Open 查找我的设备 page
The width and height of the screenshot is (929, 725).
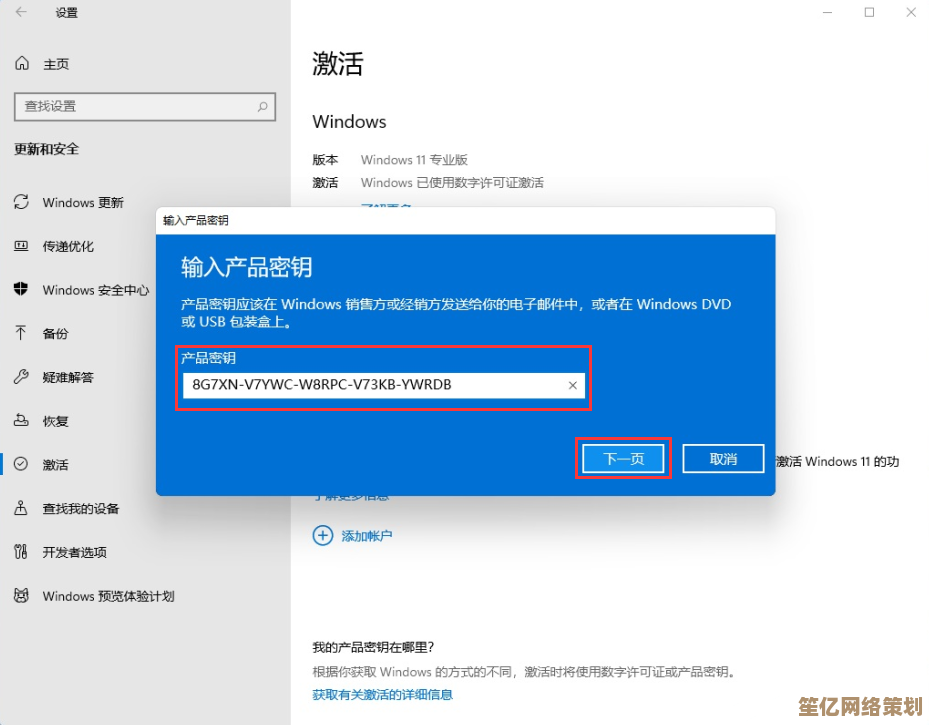coord(80,509)
